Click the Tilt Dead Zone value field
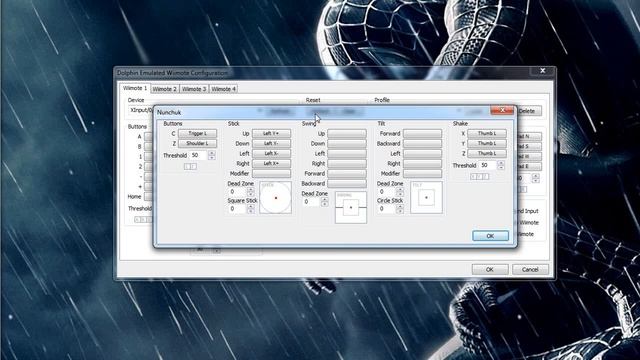Viewport: 640px width, 360px height. click(387, 191)
